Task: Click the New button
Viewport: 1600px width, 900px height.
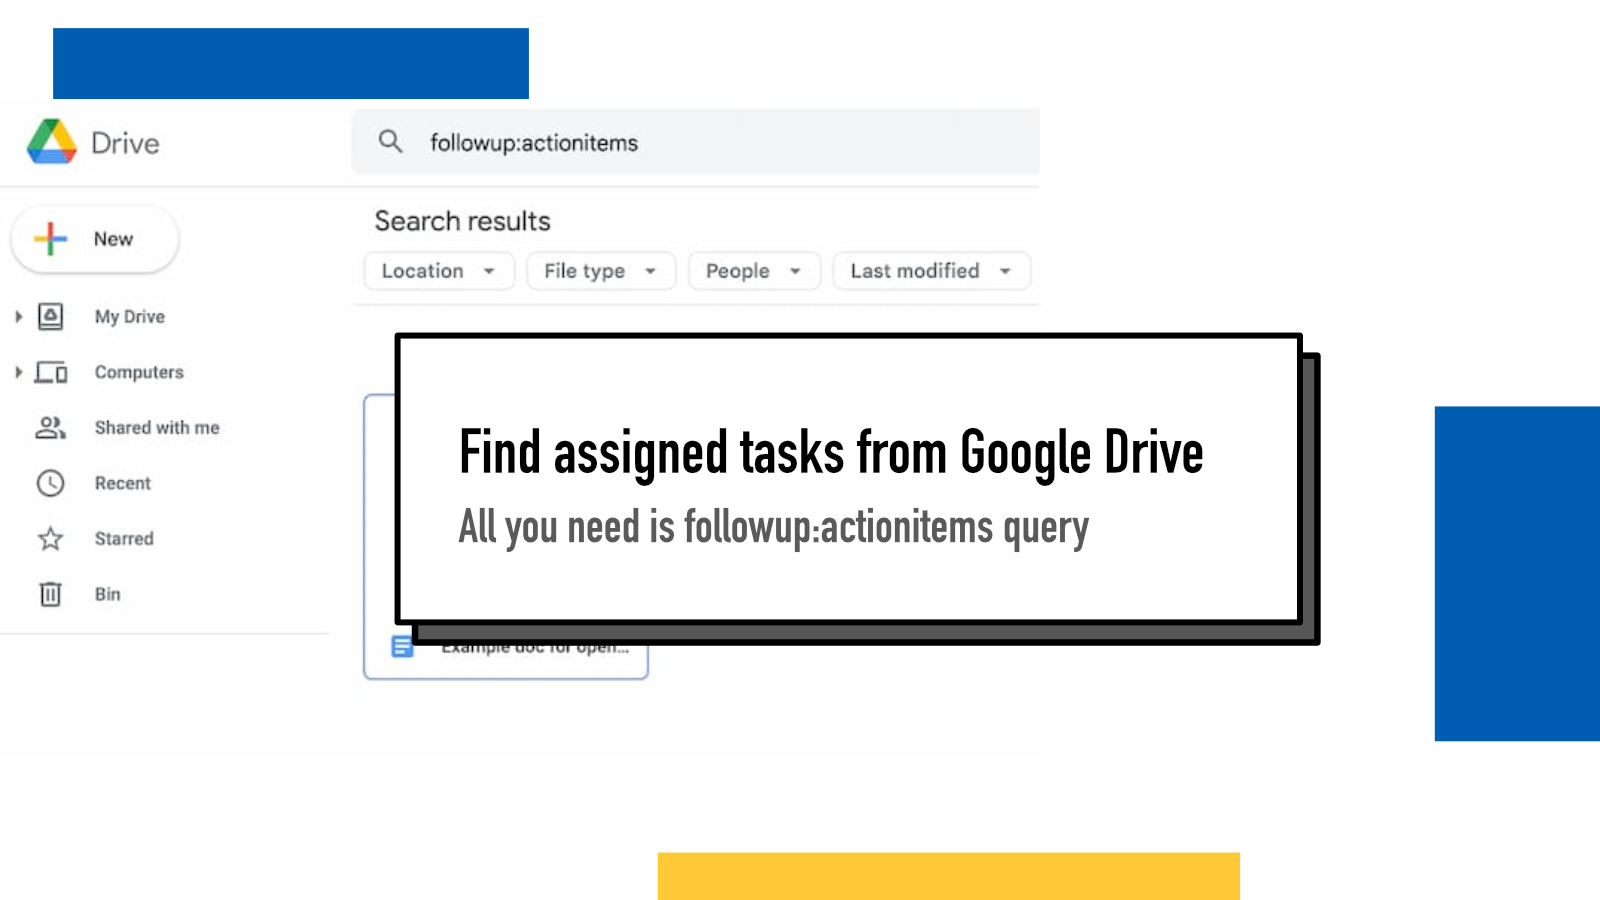Action: 94,239
